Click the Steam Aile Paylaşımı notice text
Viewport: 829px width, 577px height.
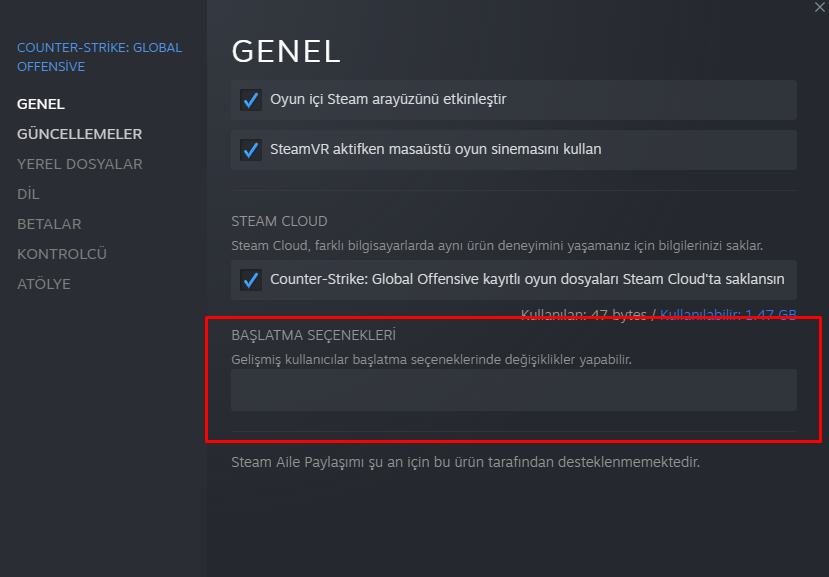point(465,462)
